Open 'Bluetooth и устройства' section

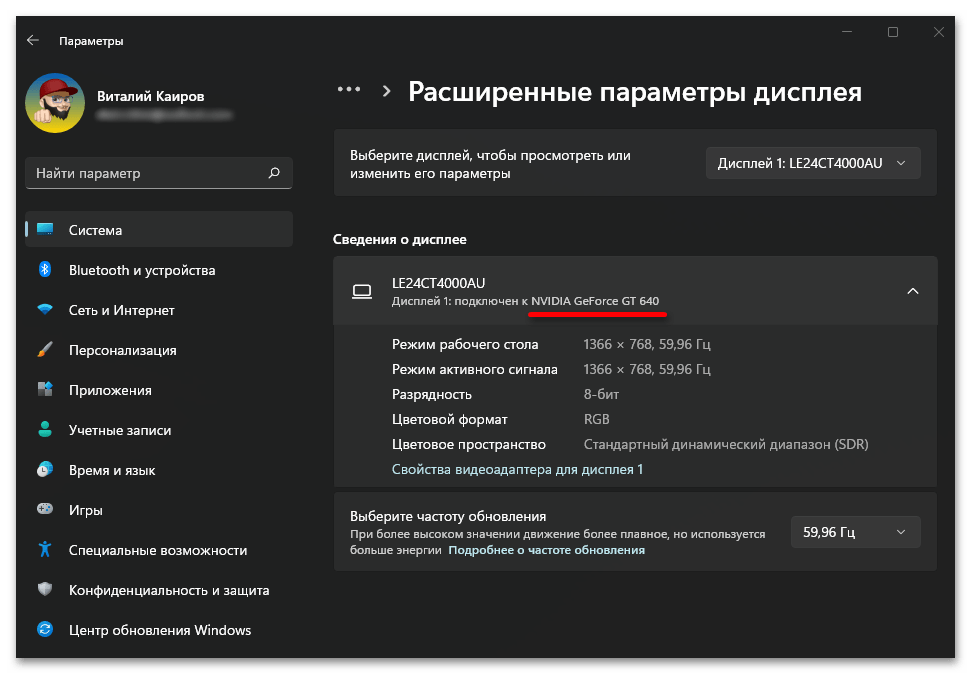pos(142,270)
